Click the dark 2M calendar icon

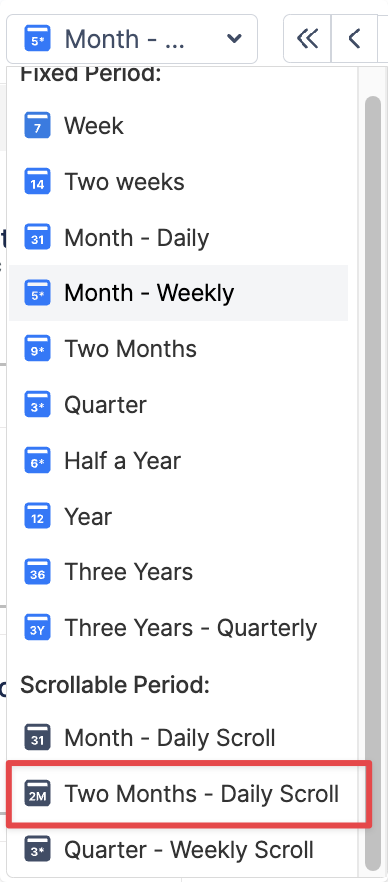coord(38,794)
